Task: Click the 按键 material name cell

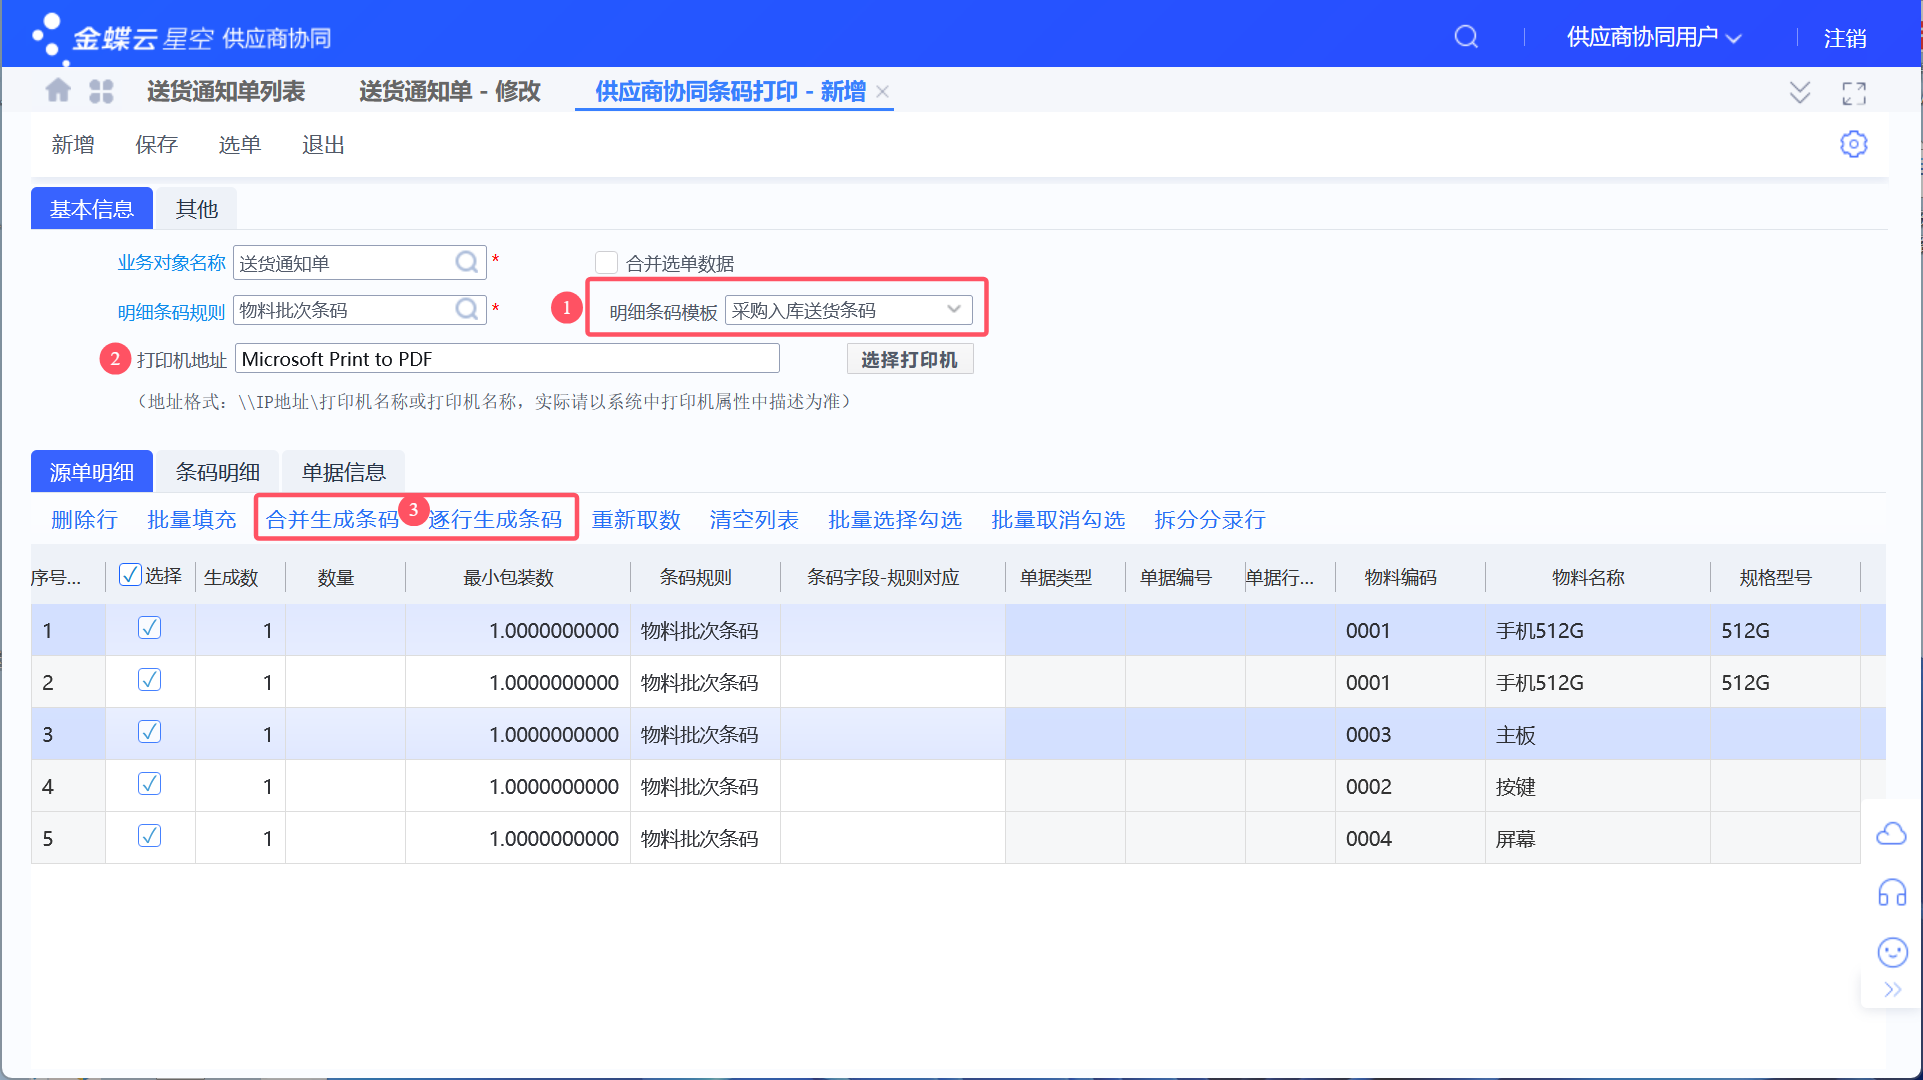Action: tap(1597, 786)
